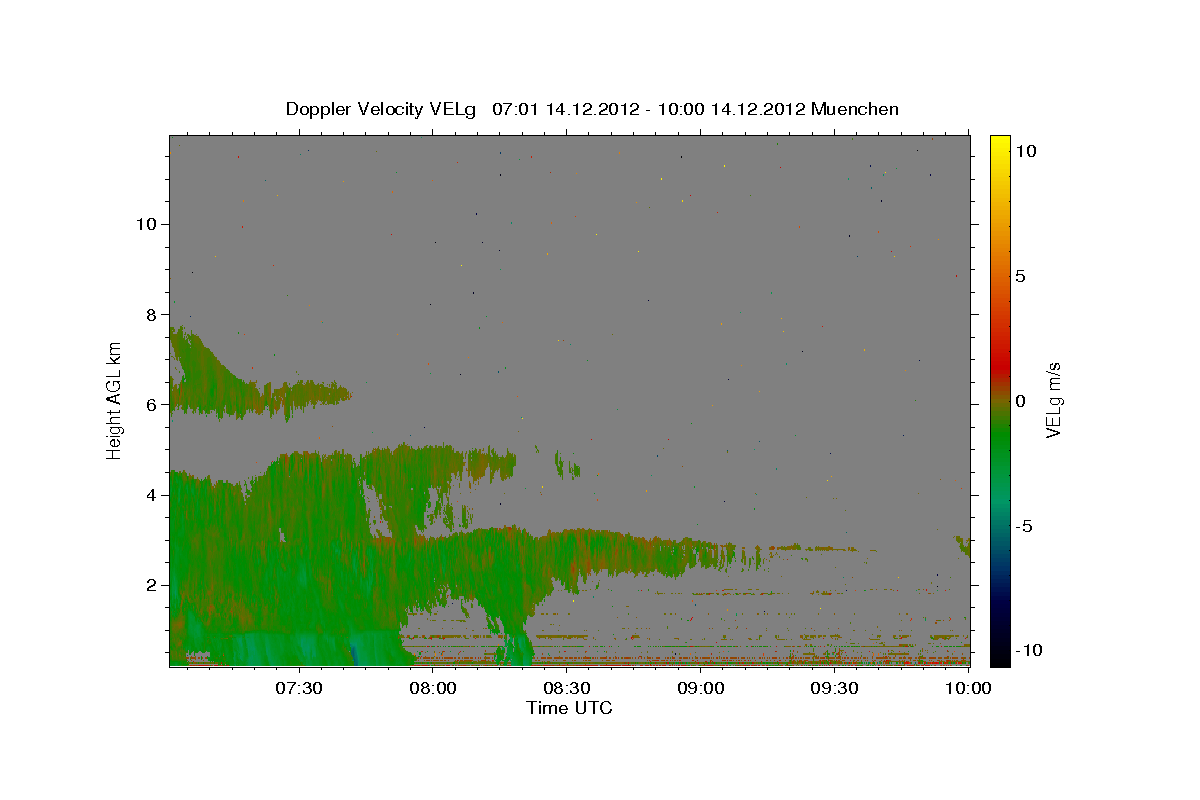Screen dimensions: 1200x800
Task: Click the colorbar label '-5'
Action: tap(1023, 526)
